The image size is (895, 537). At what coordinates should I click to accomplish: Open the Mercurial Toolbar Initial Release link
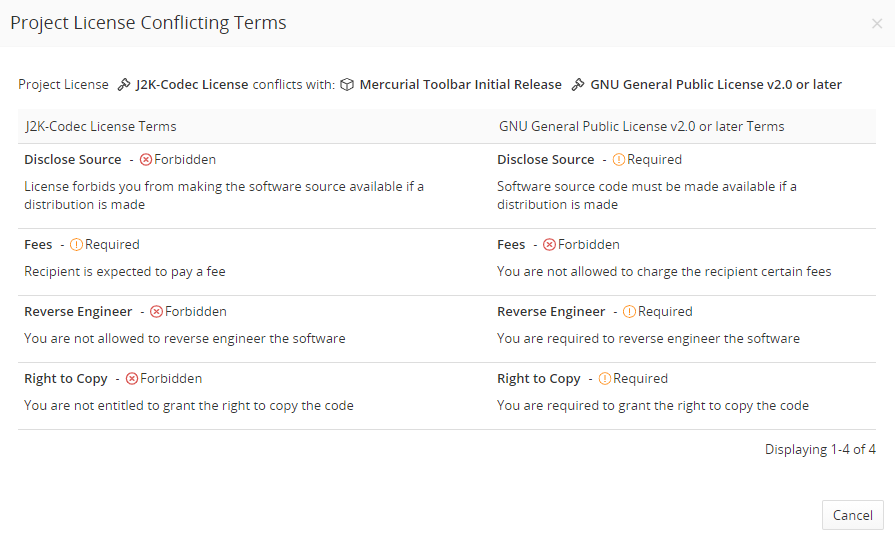pyautogui.click(x=460, y=85)
